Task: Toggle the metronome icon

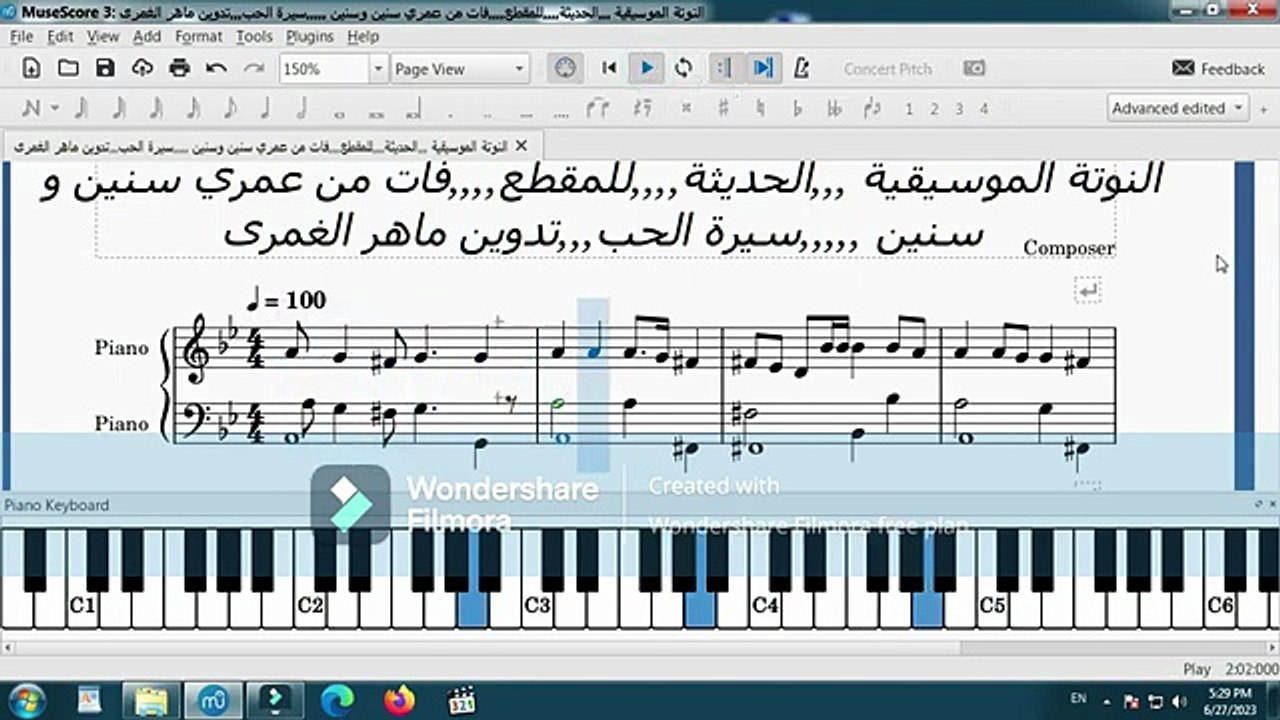Action: click(801, 68)
